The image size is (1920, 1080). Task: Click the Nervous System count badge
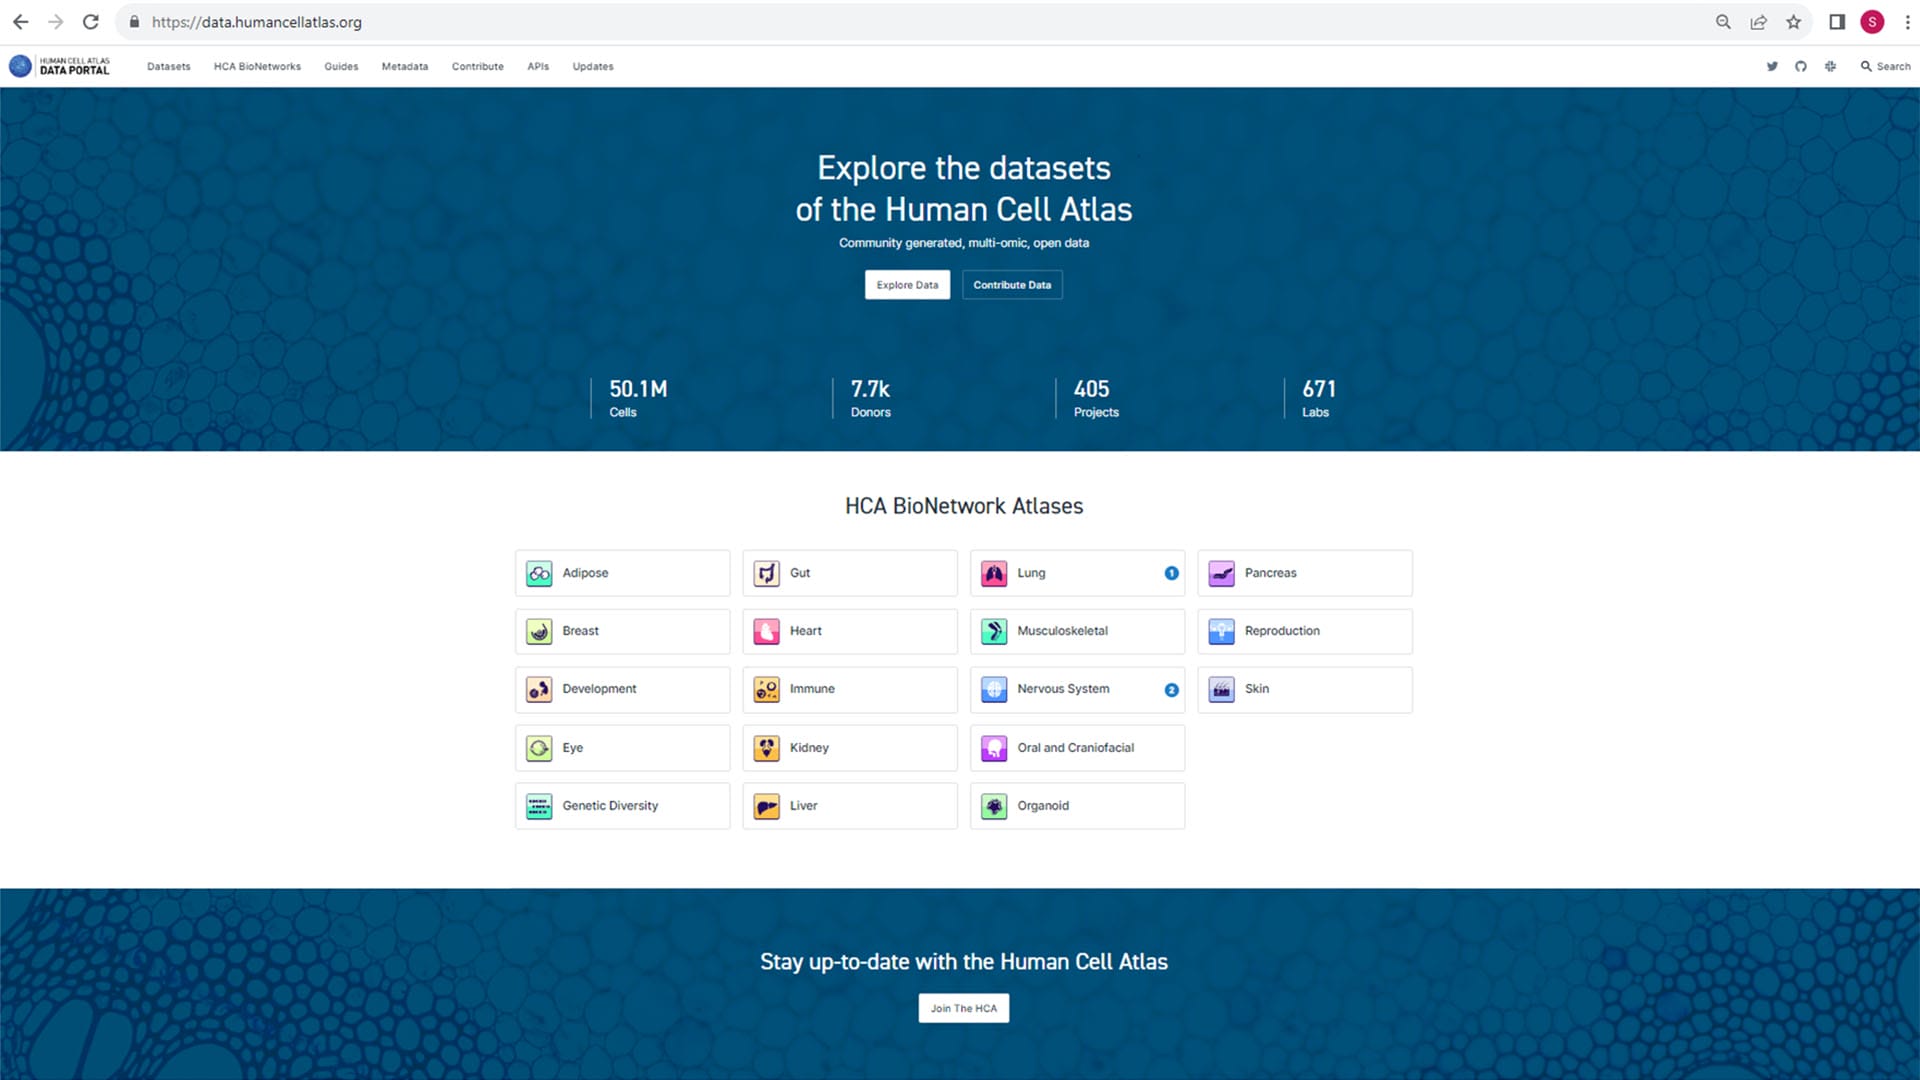1171,690
